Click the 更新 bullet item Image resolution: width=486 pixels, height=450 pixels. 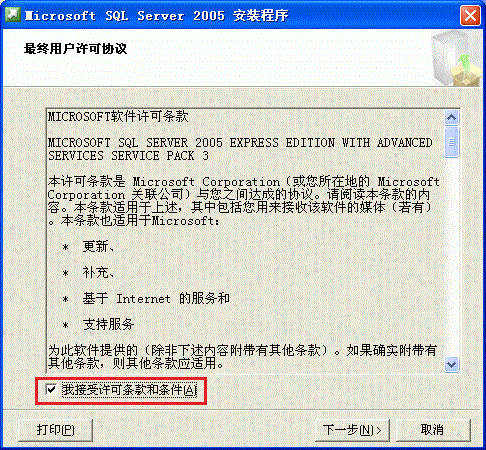98,247
